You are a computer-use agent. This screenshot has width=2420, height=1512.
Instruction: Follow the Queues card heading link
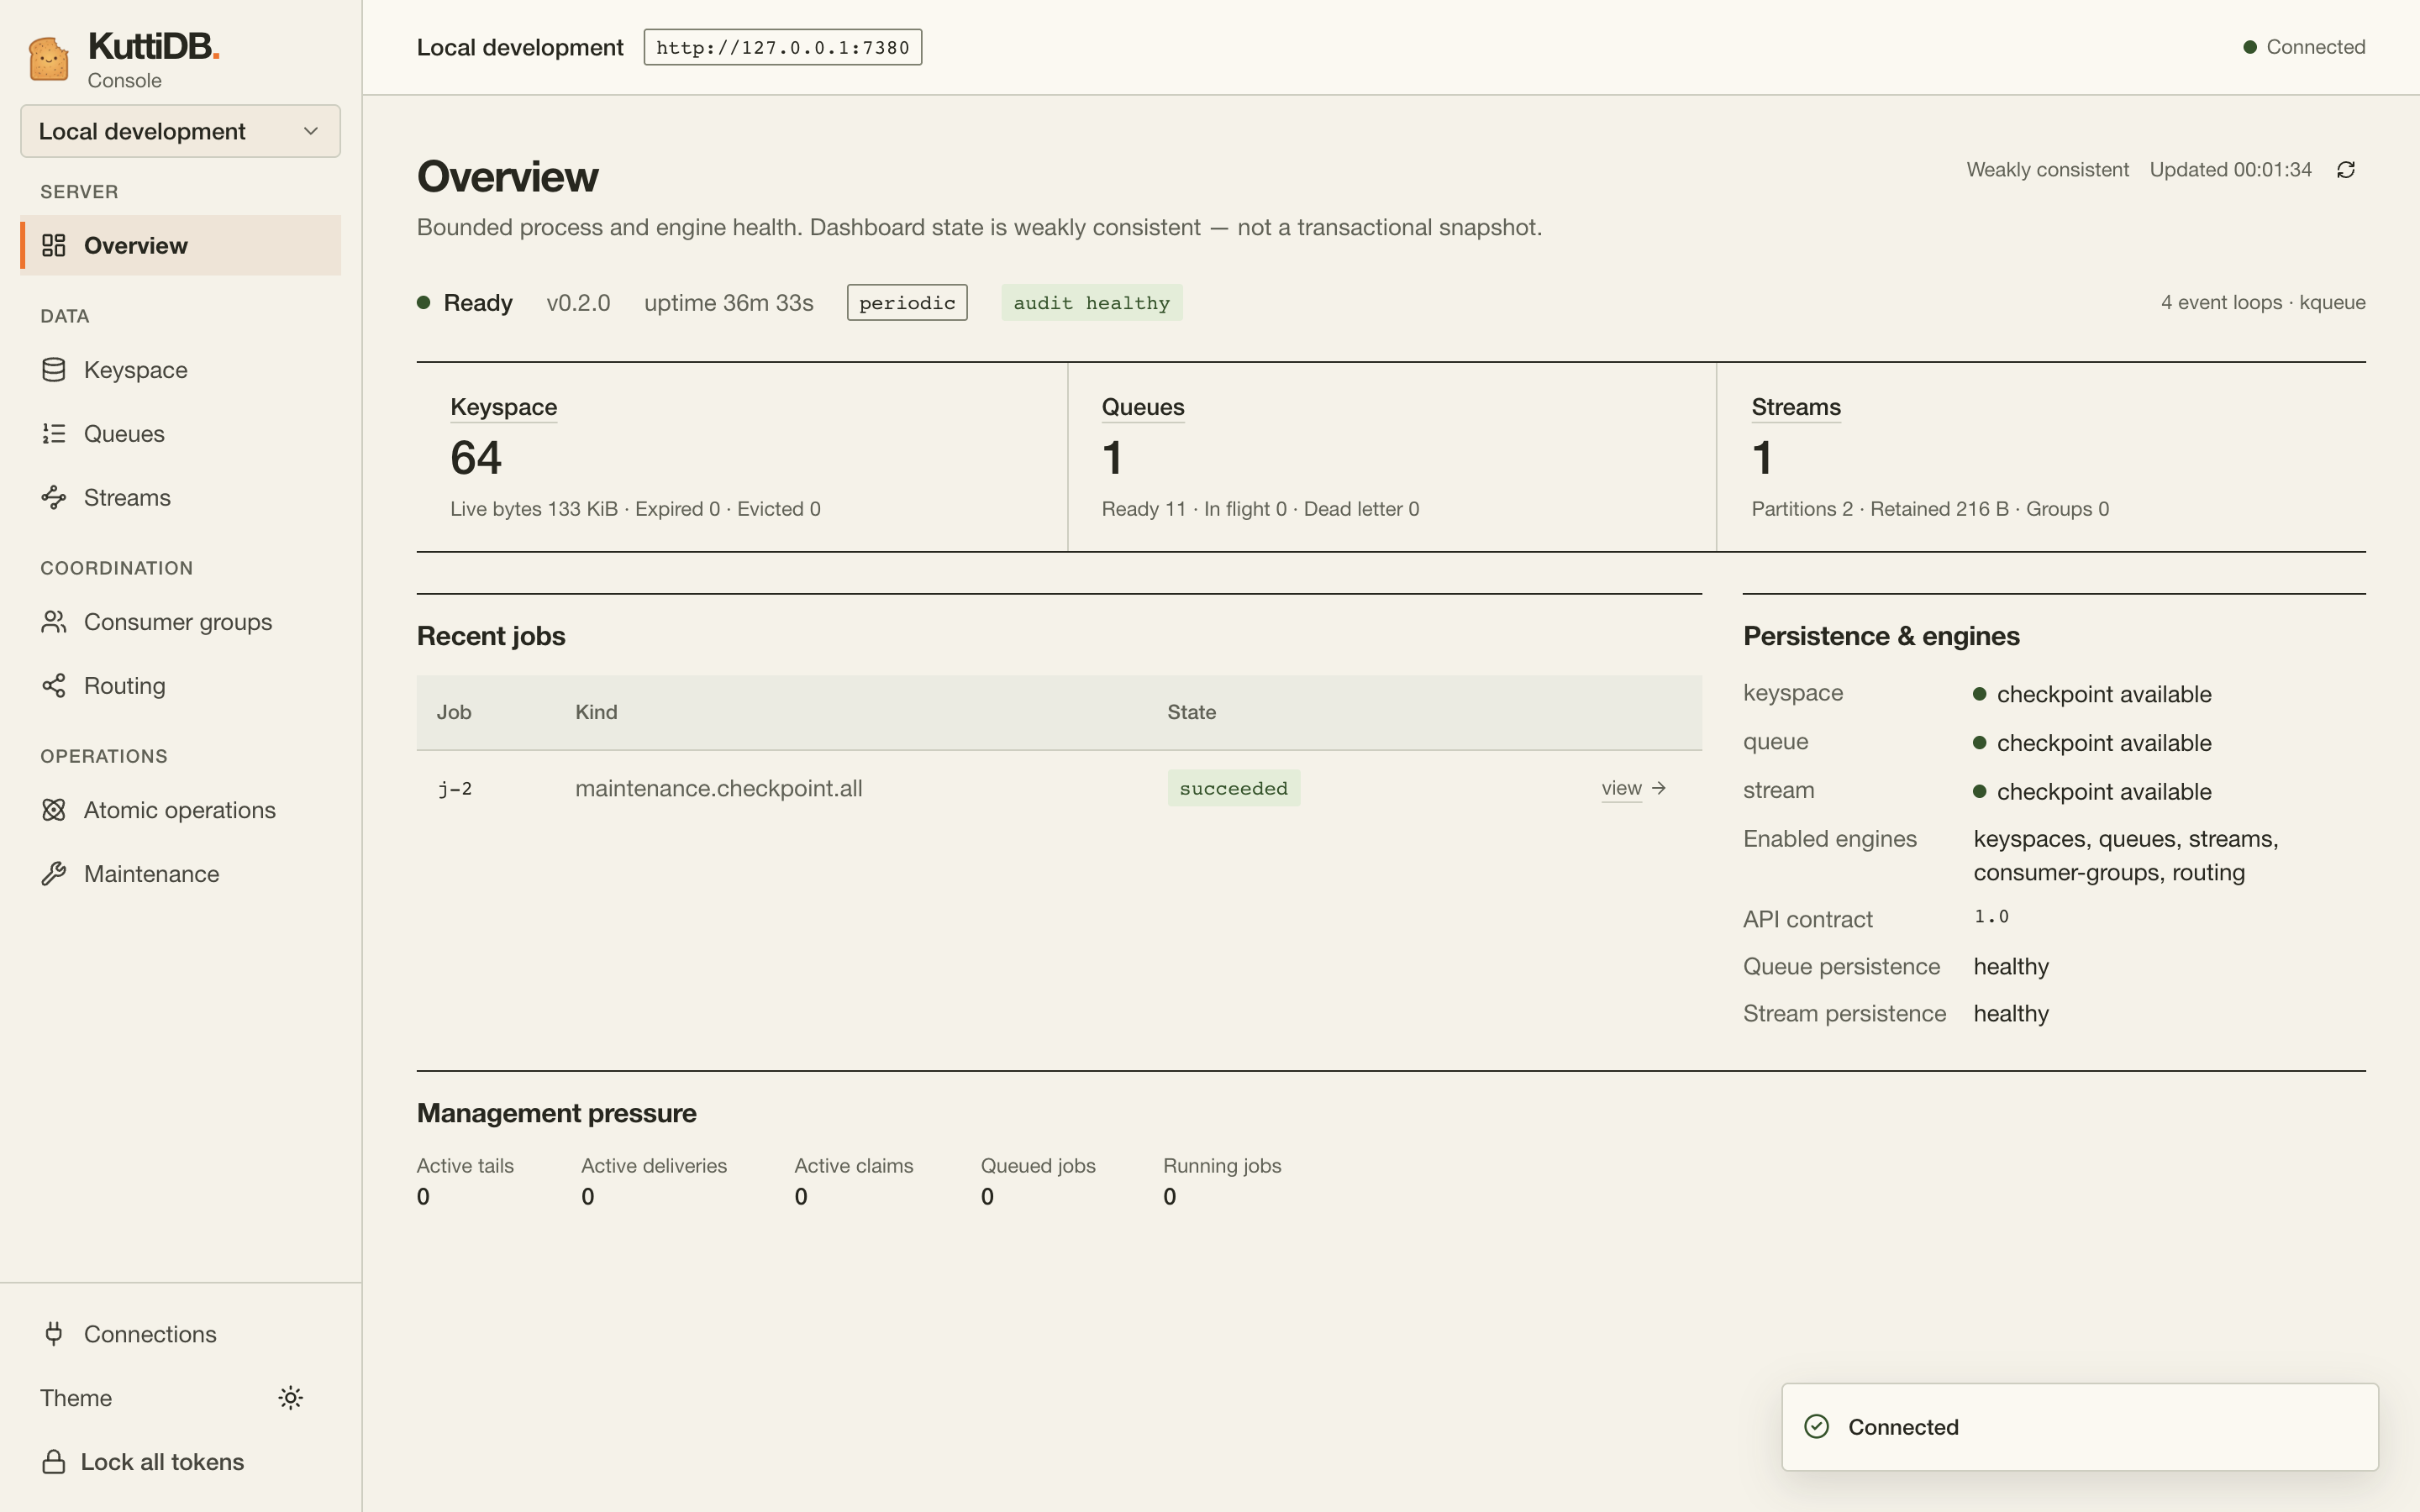click(1143, 407)
